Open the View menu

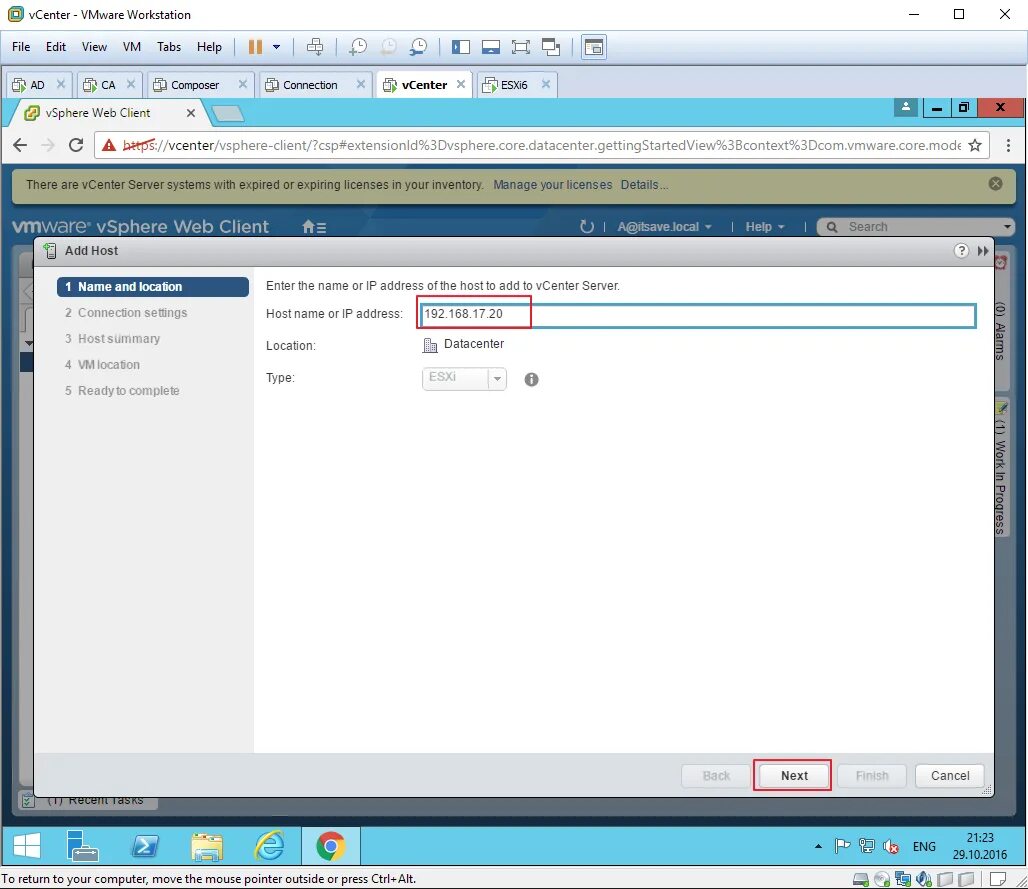94,47
